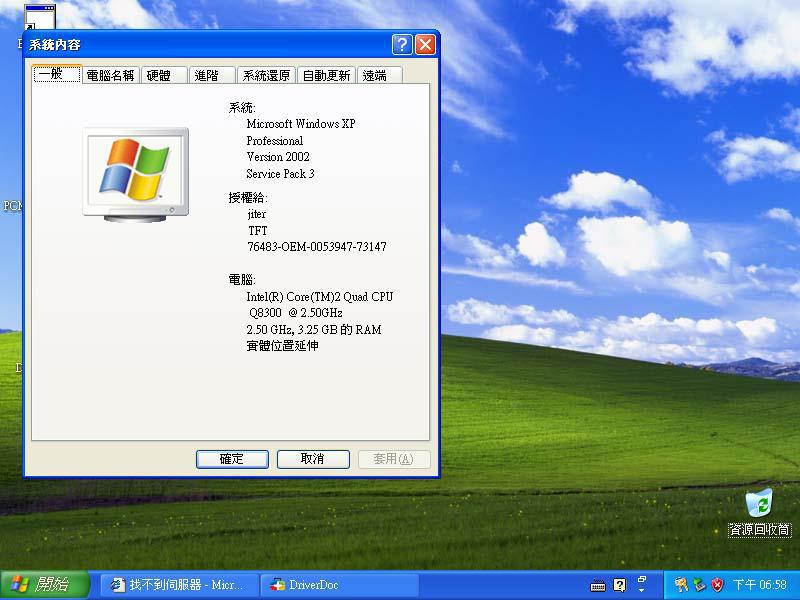Screen dimensions: 800x600
Task: Click the 取消 button
Action: [x=313, y=459]
